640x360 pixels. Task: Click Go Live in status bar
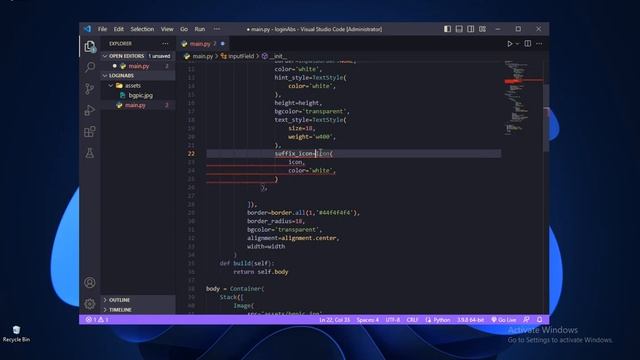pos(504,320)
